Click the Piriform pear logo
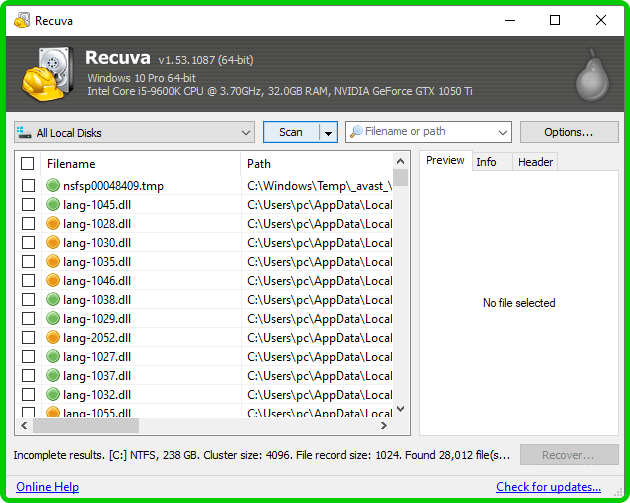Viewport: 630px width, 503px height. tap(592, 76)
